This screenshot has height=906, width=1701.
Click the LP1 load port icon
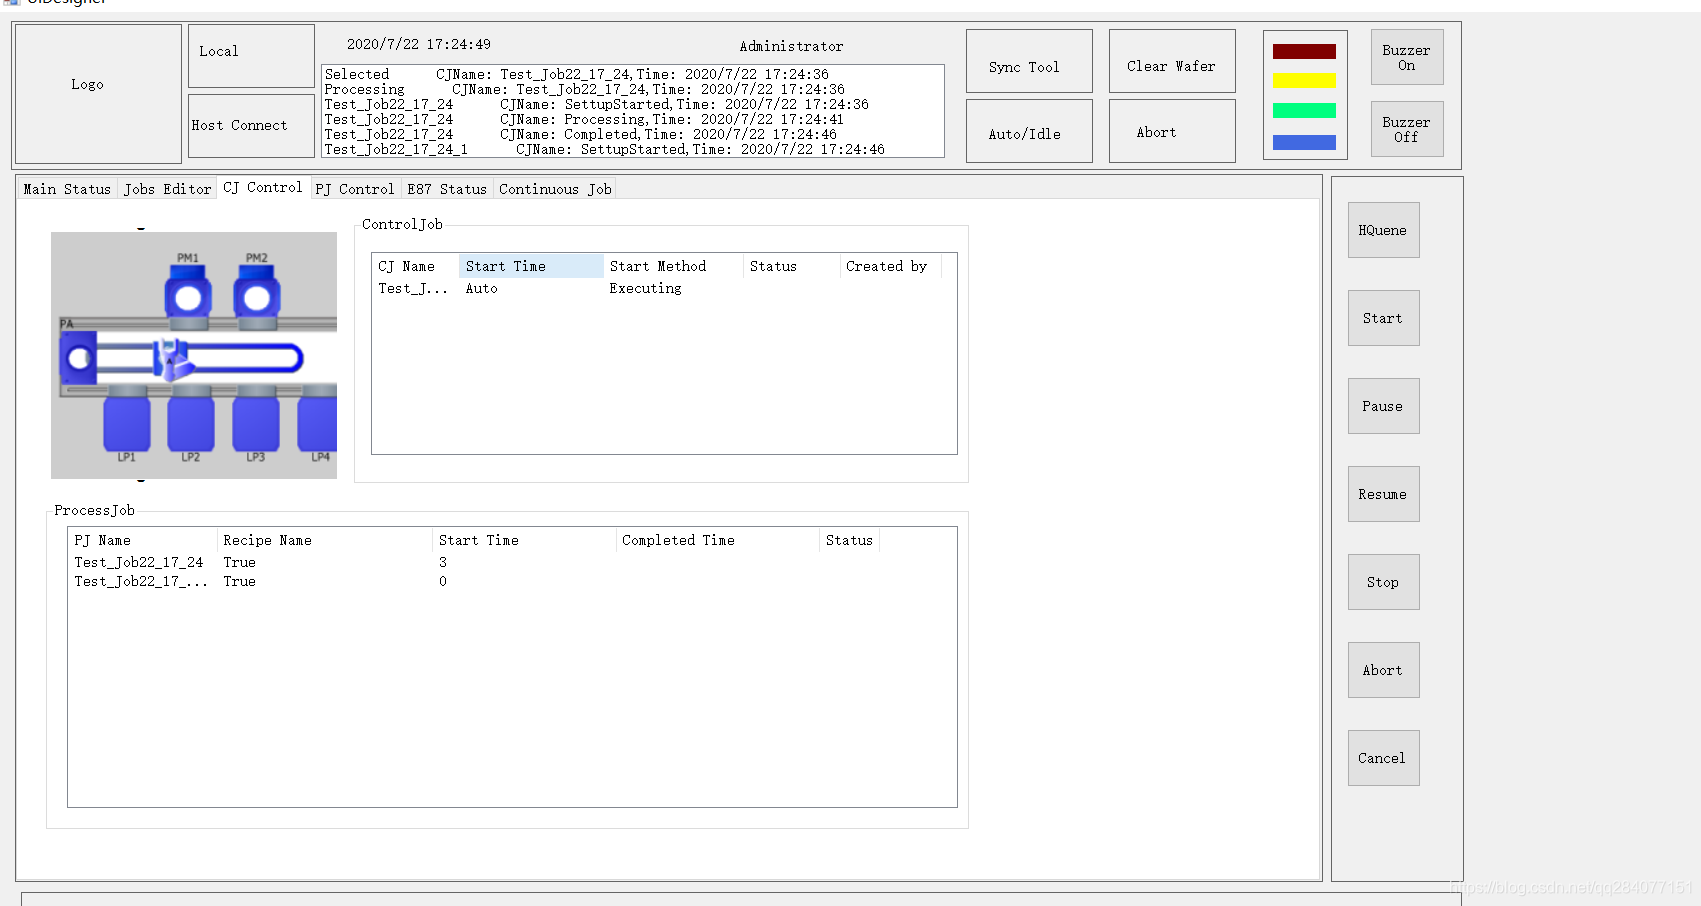(127, 422)
